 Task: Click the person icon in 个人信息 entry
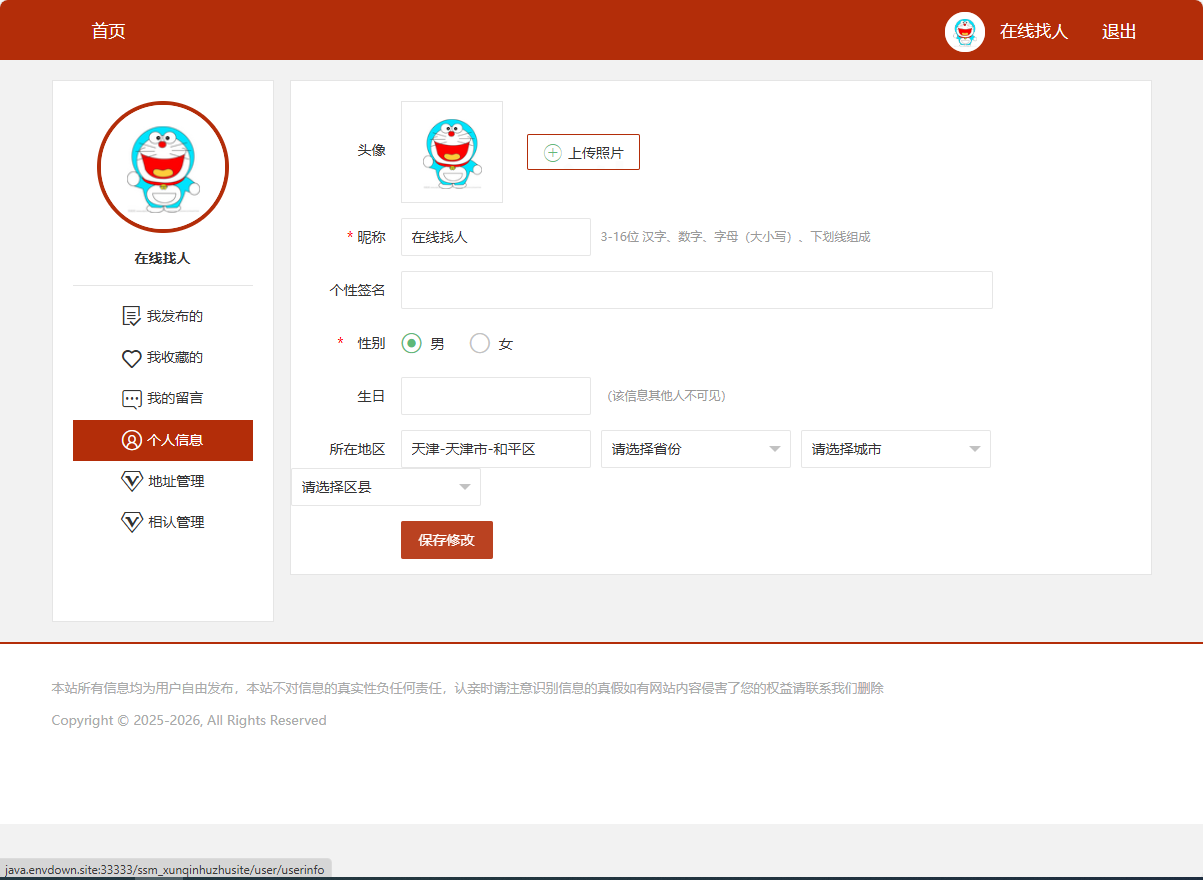131,440
